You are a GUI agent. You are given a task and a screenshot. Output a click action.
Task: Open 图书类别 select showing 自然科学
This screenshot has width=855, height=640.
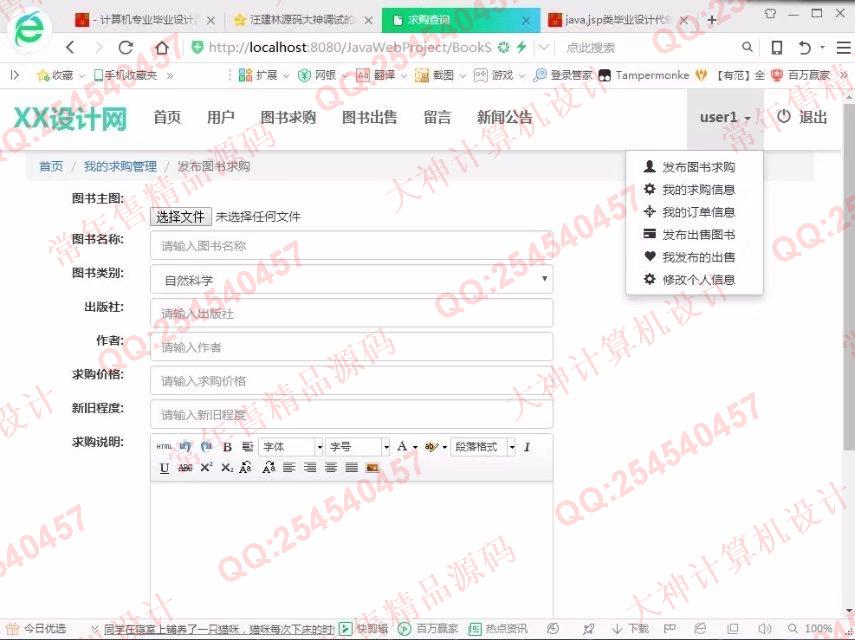tap(352, 280)
